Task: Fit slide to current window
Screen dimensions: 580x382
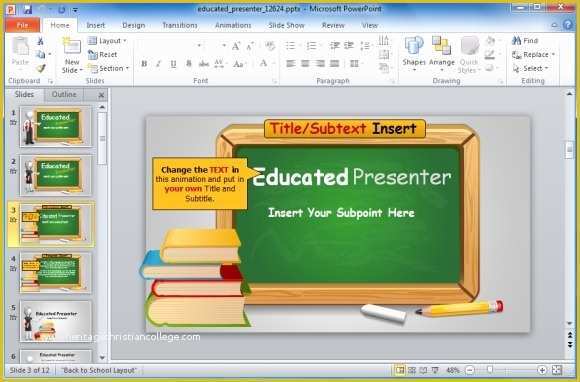Action: coord(557,370)
